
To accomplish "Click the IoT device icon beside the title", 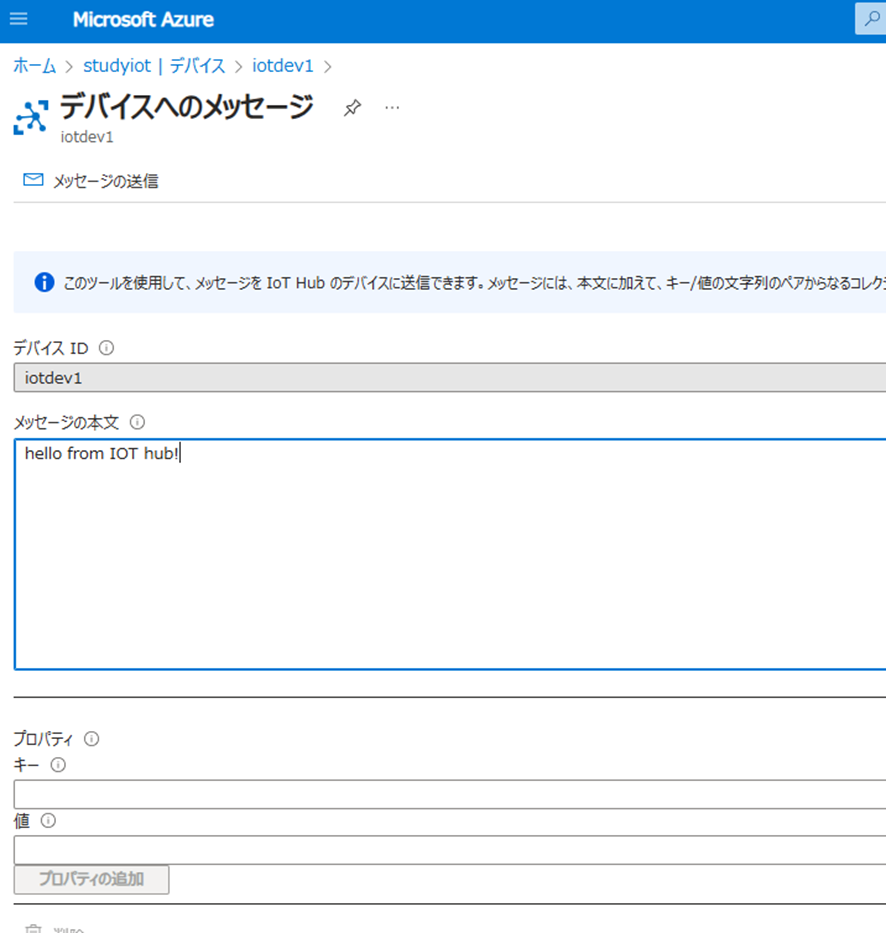I will pos(31,117).
